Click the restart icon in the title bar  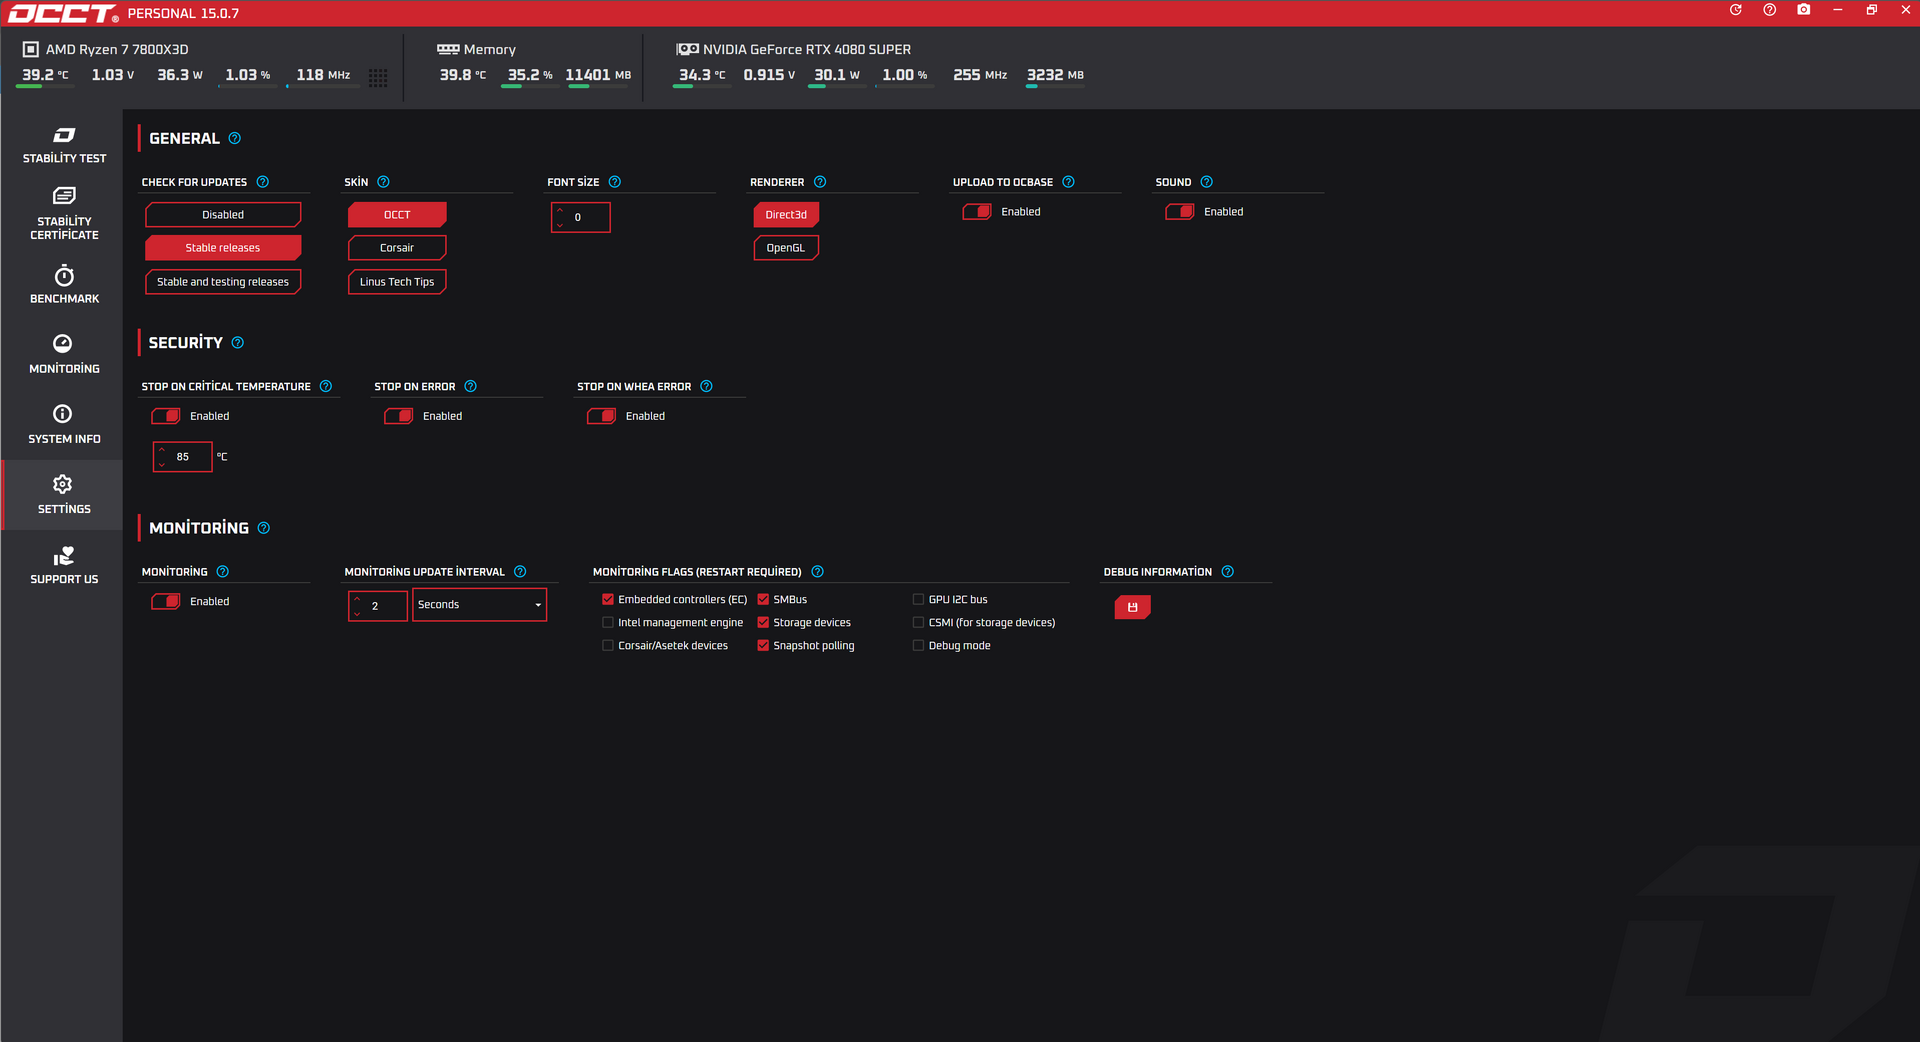point(1736,10)
